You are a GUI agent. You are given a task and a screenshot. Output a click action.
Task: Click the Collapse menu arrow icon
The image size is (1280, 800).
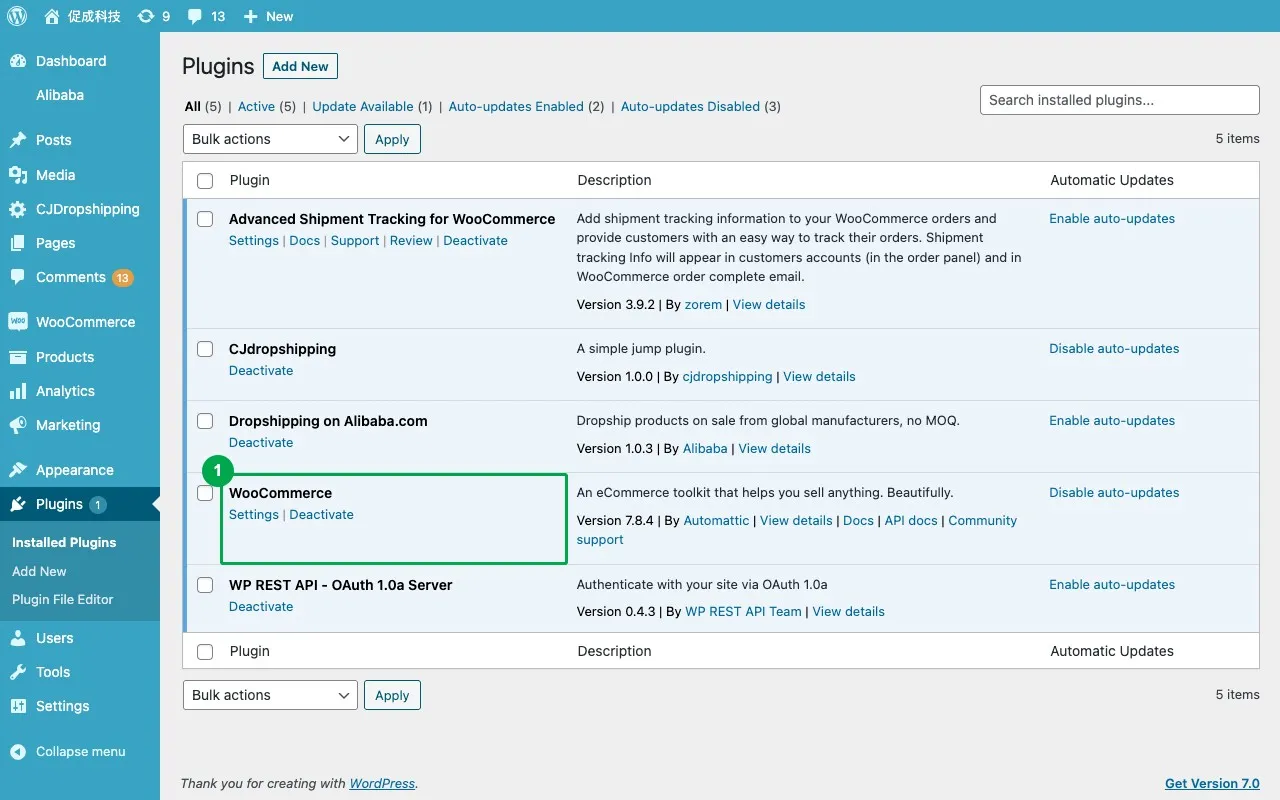pos(18,752)
